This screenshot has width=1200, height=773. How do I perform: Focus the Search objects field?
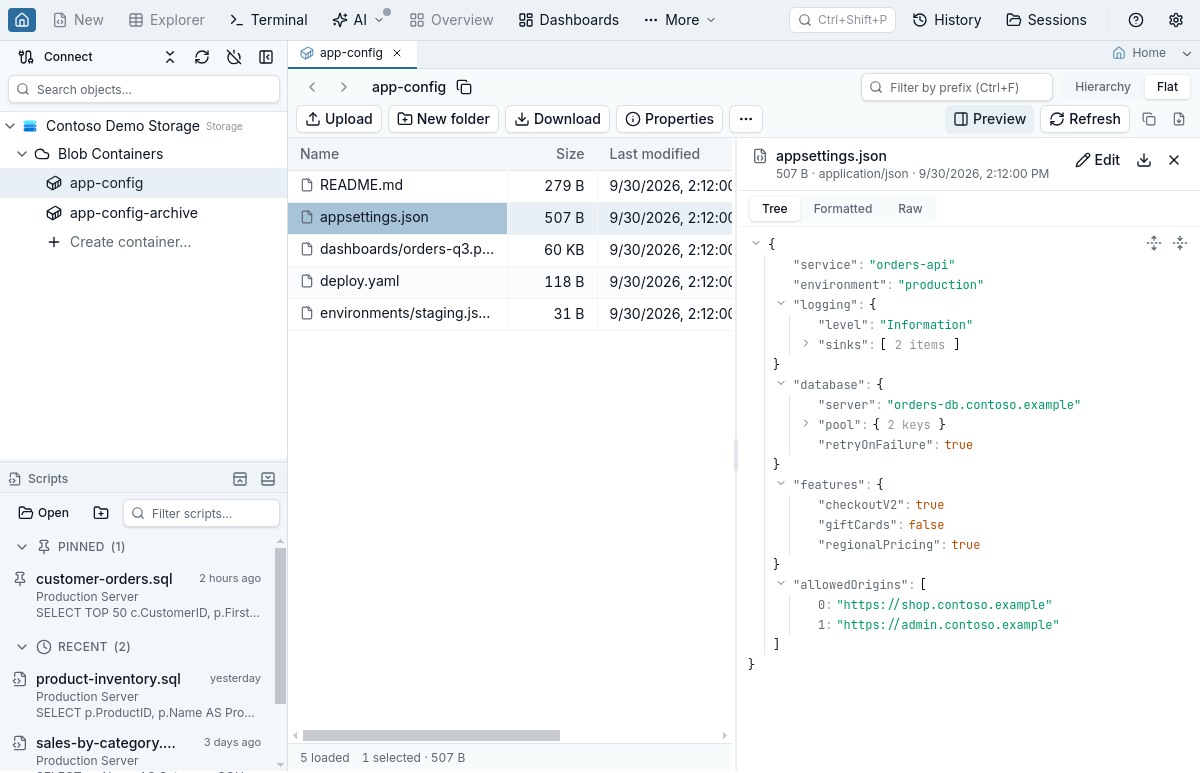tap(144, 89)
